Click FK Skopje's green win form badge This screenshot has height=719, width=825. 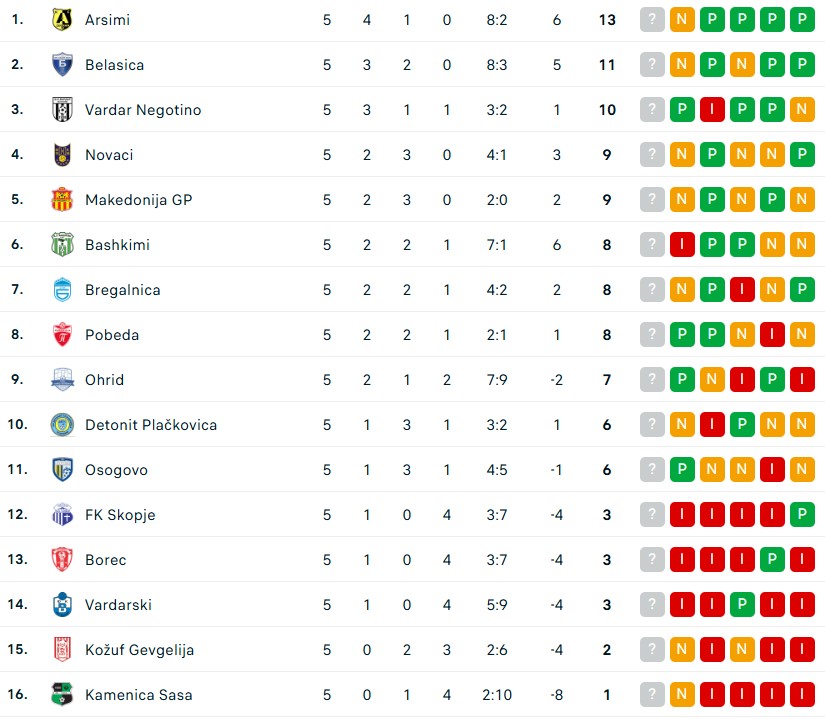coord(802,515)
